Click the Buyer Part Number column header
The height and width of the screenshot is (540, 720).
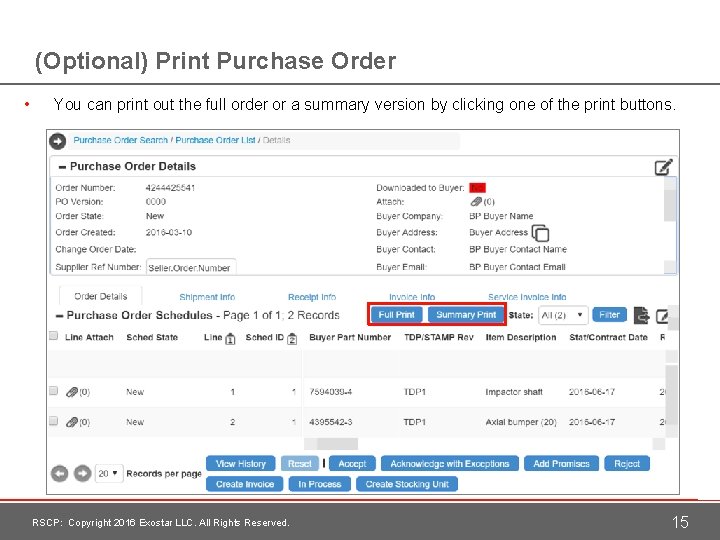point(350,338)
